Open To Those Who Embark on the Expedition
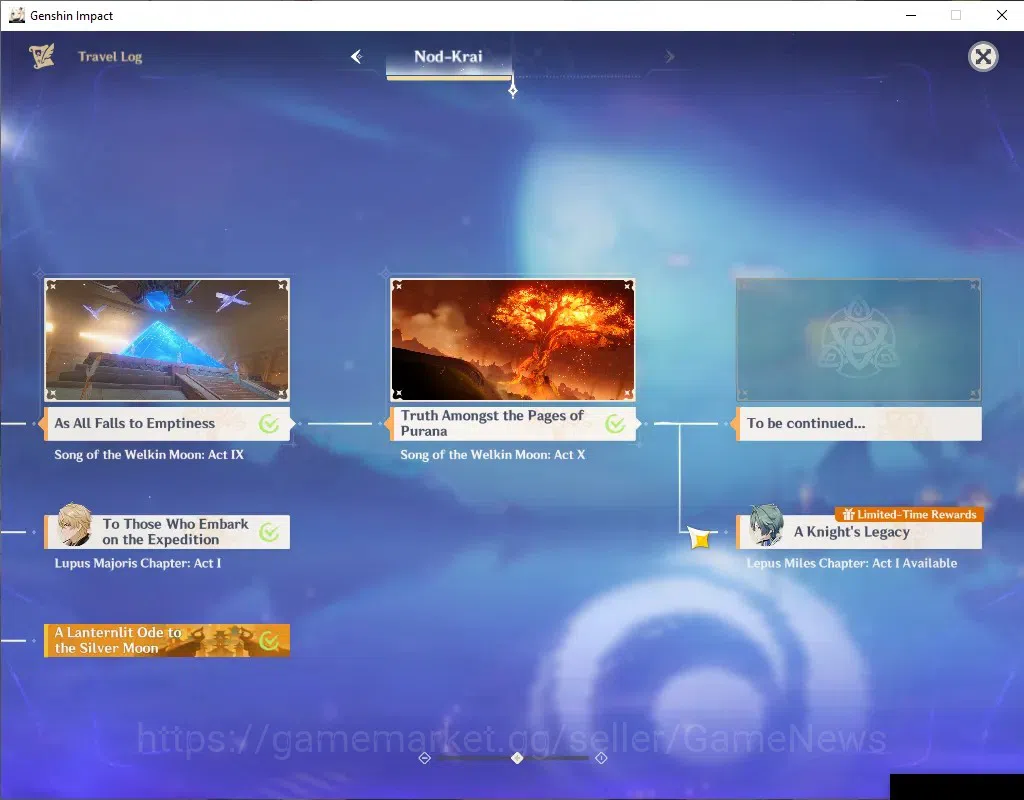 click(x=167, y=532)
